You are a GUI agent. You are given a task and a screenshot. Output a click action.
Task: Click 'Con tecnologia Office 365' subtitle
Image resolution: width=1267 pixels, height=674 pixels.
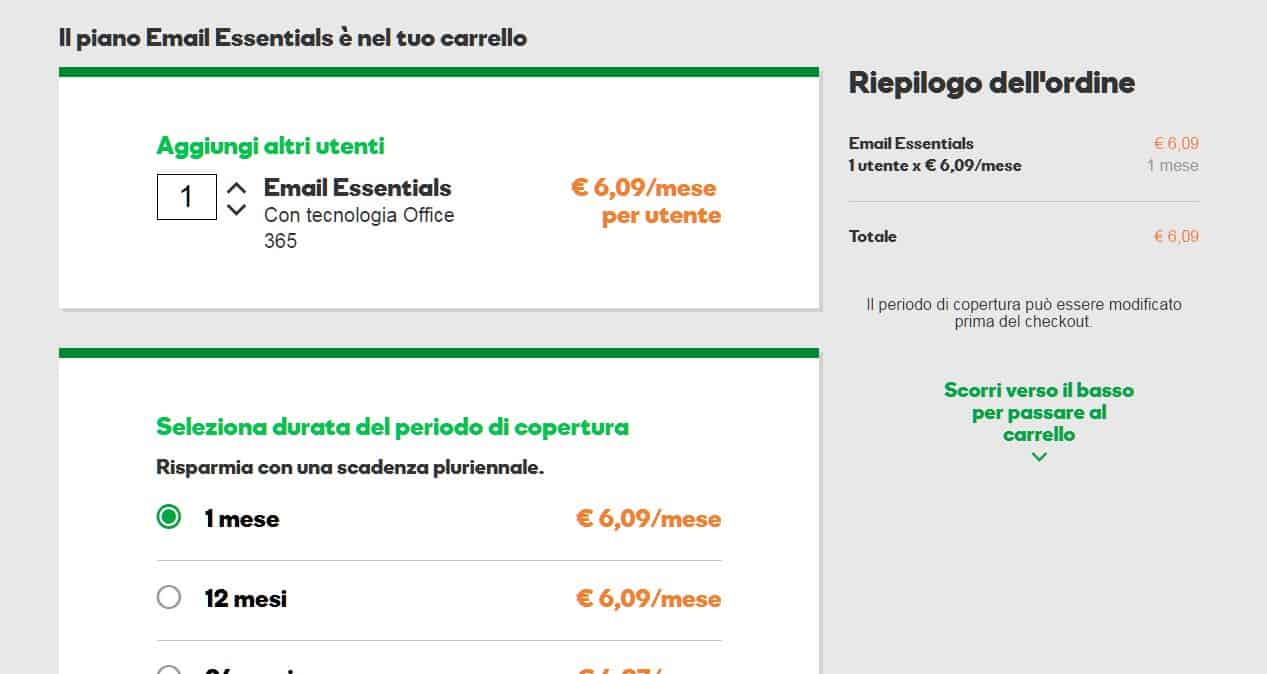(x=359, y=227)
